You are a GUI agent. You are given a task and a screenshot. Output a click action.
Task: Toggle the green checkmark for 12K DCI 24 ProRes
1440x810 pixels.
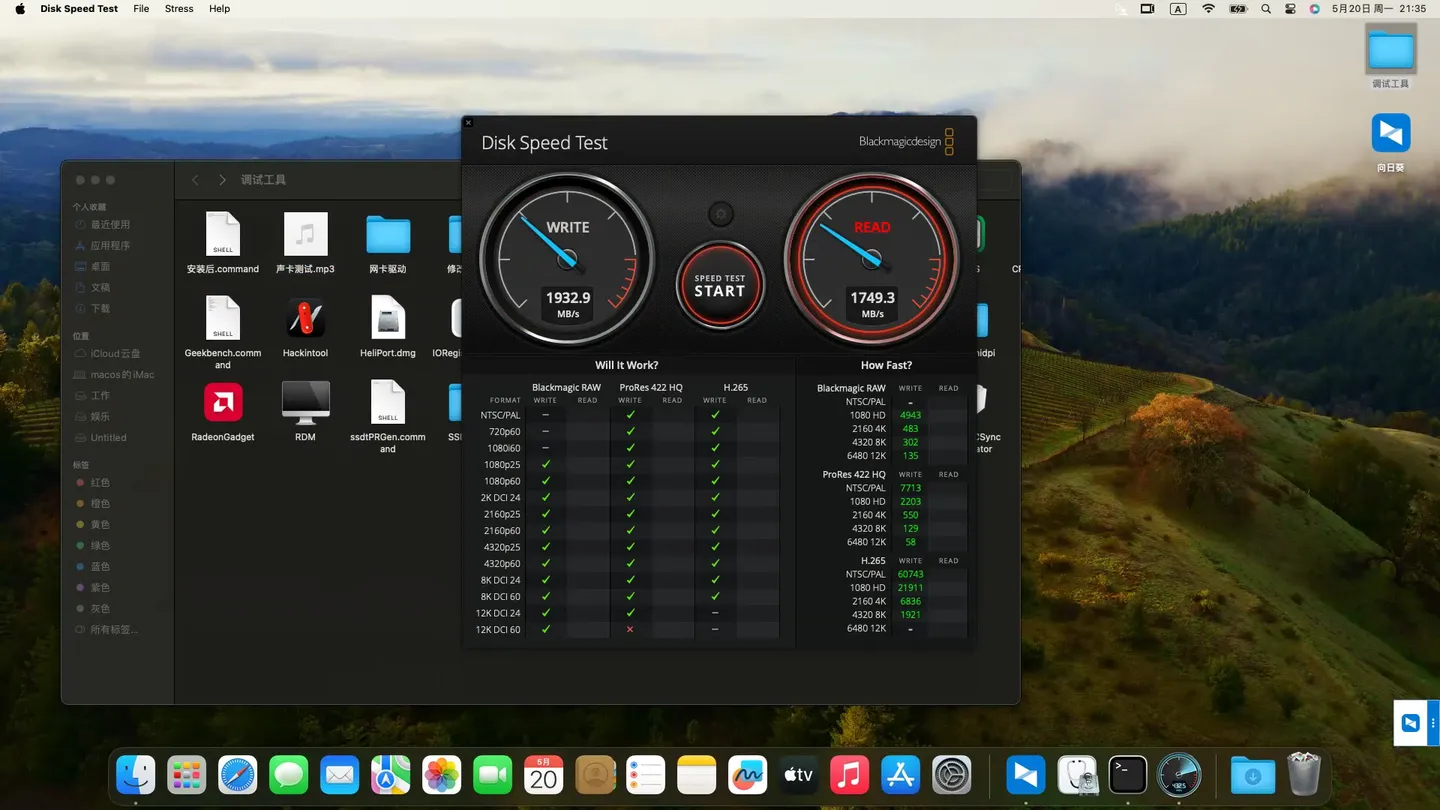click(x=629, y=613)
